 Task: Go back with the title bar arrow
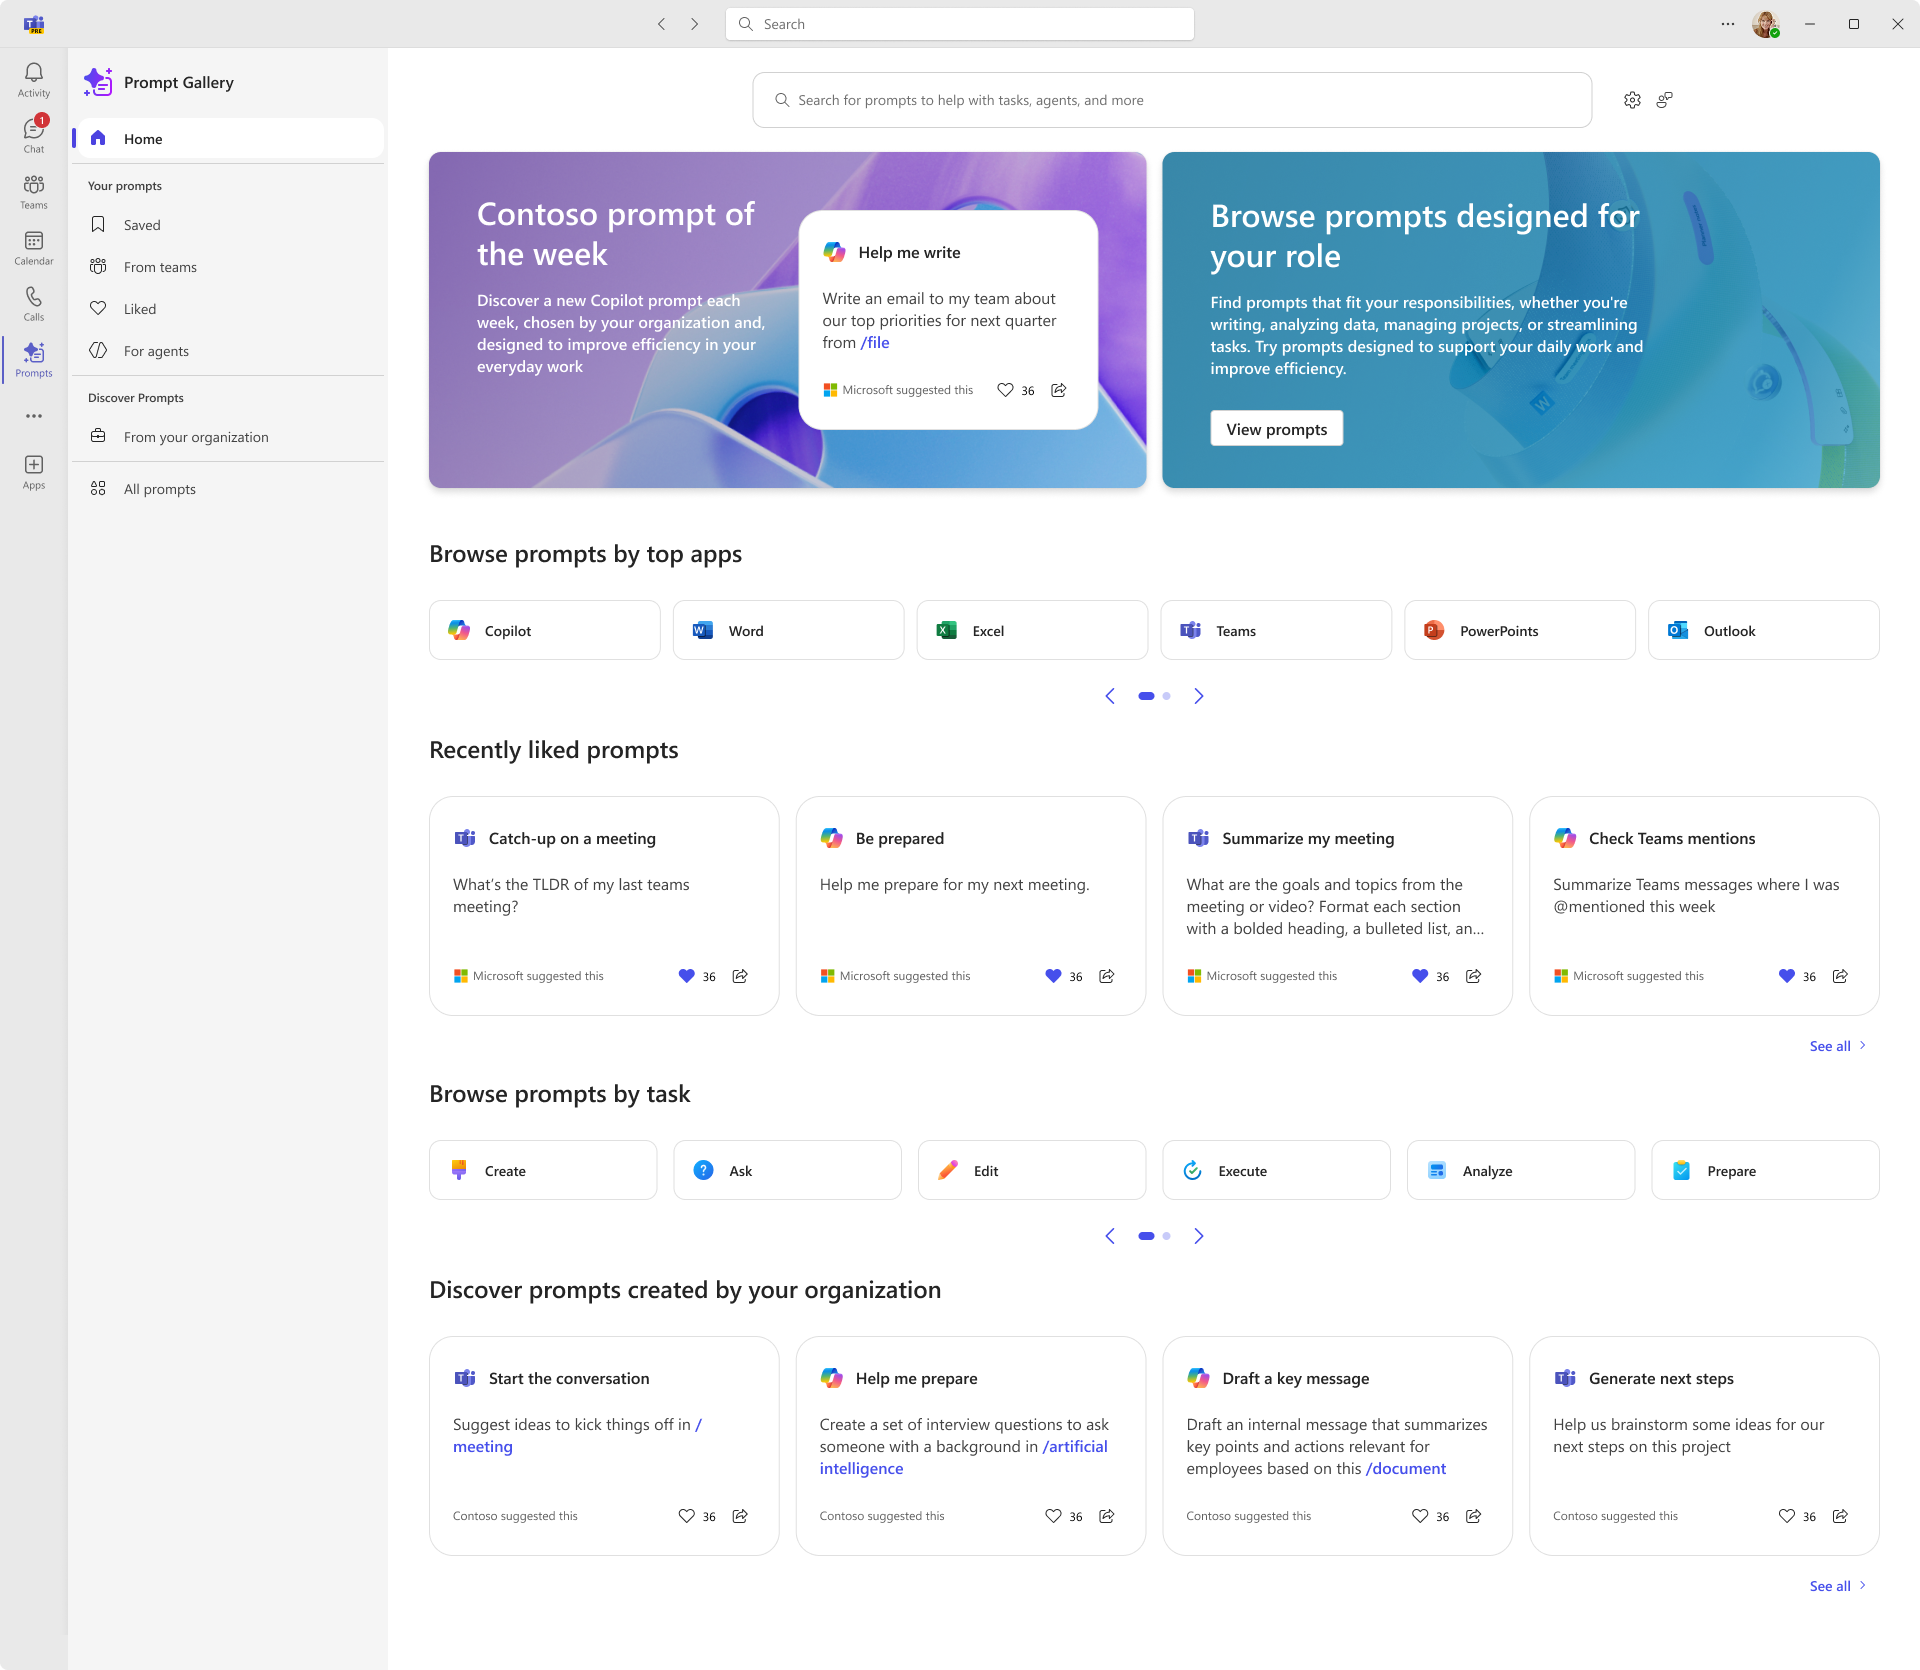661,24
